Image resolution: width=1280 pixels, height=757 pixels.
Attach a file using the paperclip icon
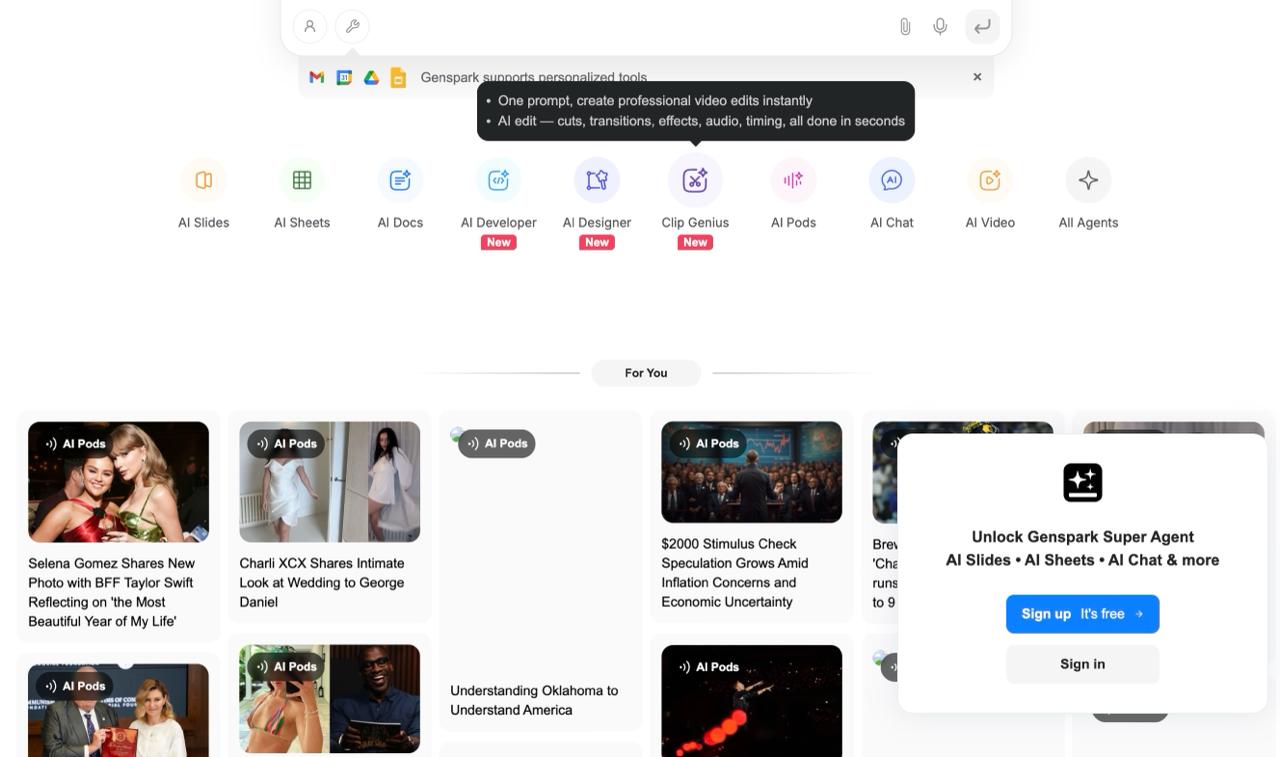pyautogui.click(x=904, y=26)
